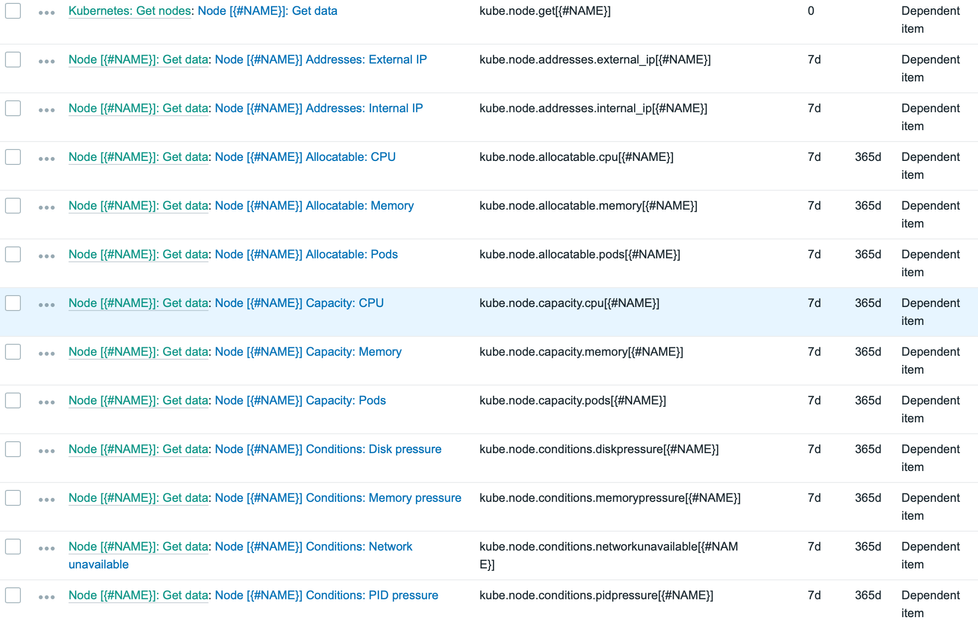Open the three-dot menu for the Addresses: Internal IP row
The height and width of the screenshot is (626, 978).
pyautogui.click(x=47, y=110)
